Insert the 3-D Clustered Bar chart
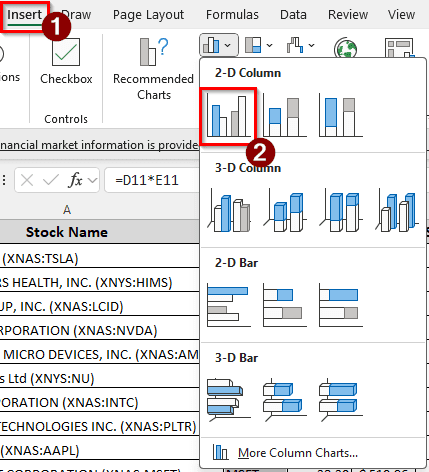This screenshot has height=472, width=429. (229, 399)
